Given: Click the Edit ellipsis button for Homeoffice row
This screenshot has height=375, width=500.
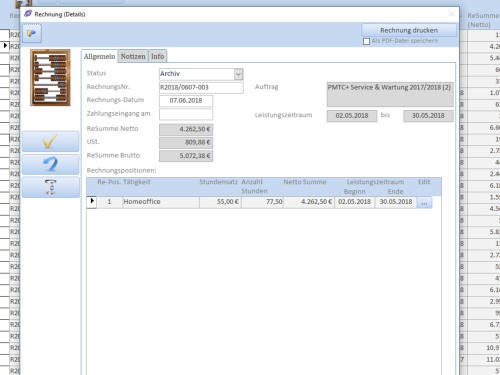Looking at the screenshot, I should click(x=424, y=202).
